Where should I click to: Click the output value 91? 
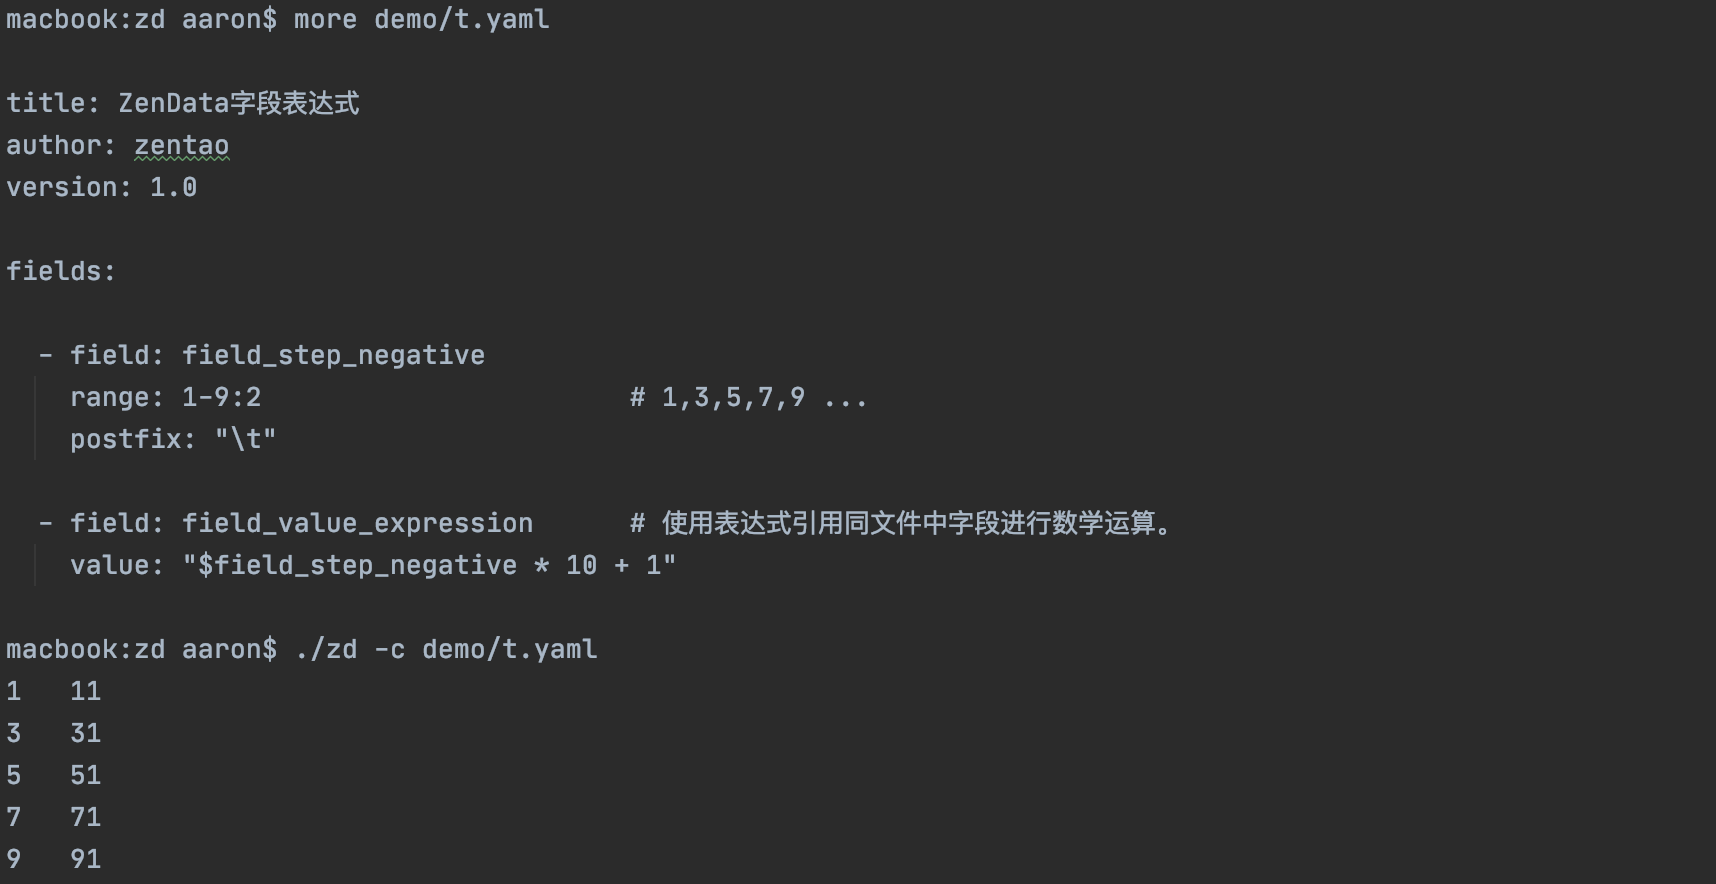(85, 860)
